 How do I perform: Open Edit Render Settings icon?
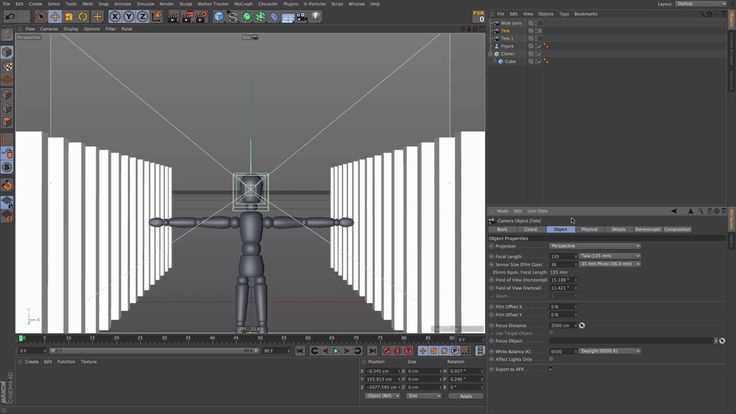[x=201, y=17]
